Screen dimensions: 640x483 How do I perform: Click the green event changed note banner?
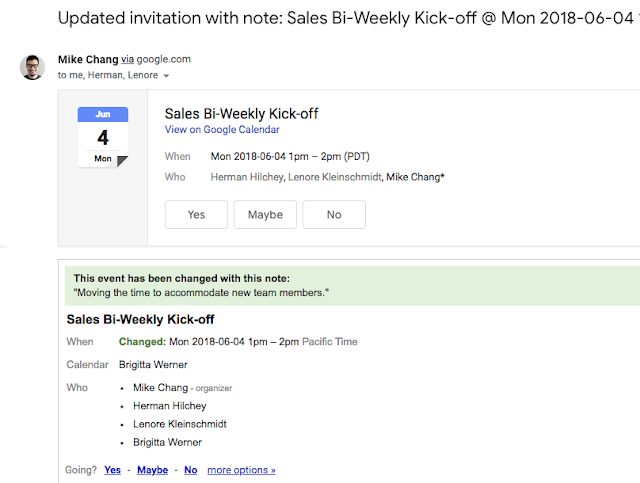[x=348, y=286]
